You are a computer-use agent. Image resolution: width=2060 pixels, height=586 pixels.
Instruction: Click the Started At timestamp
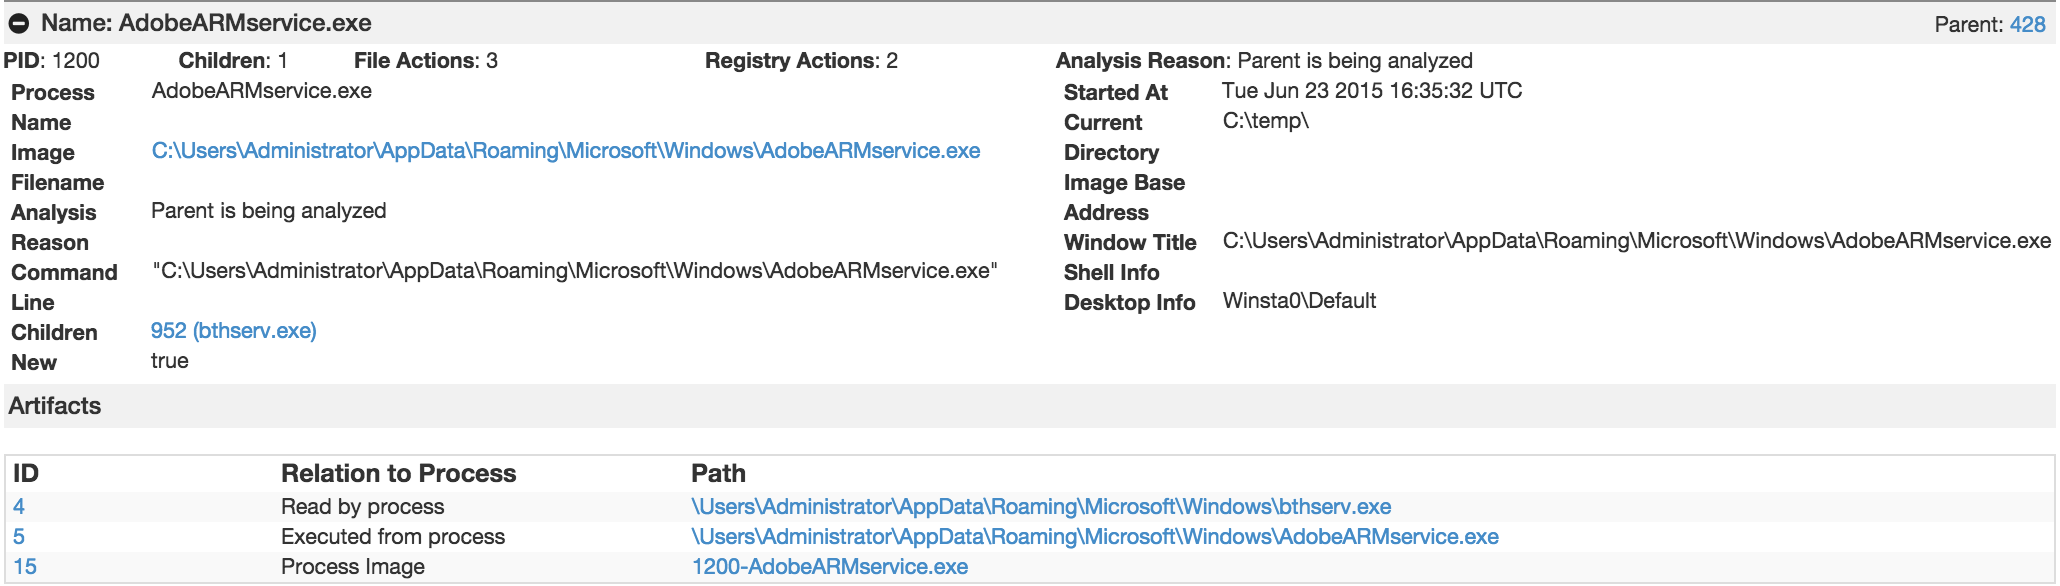(1371, 91)
